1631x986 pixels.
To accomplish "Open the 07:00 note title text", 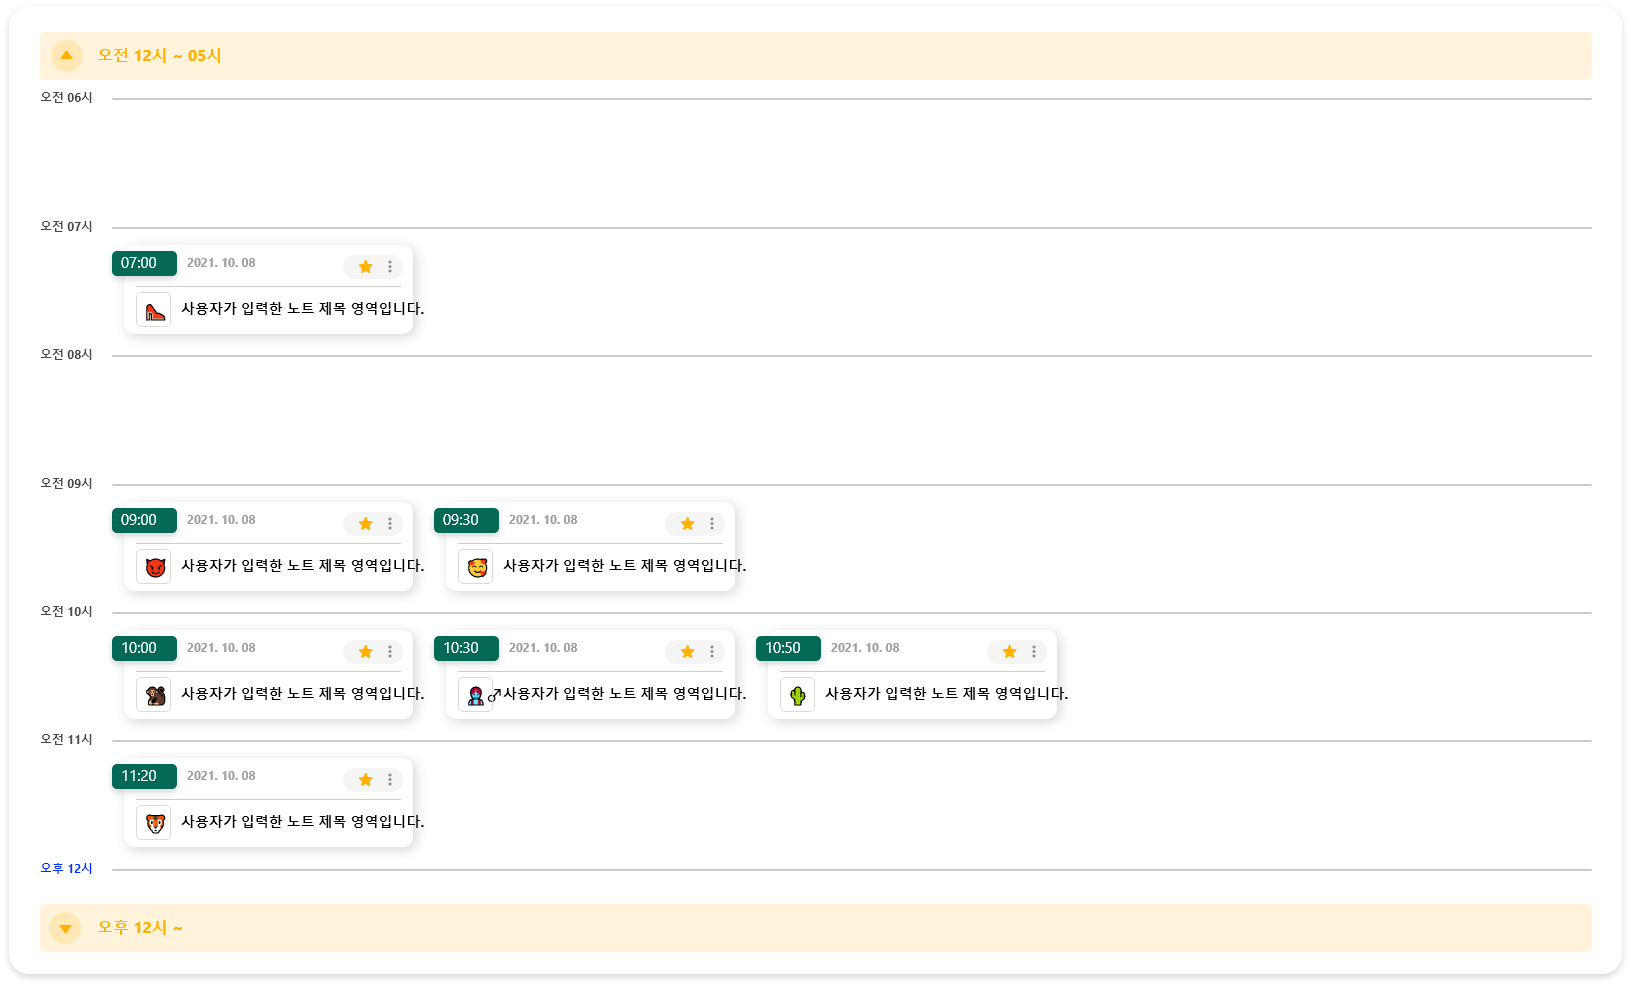I will point(302,309).
